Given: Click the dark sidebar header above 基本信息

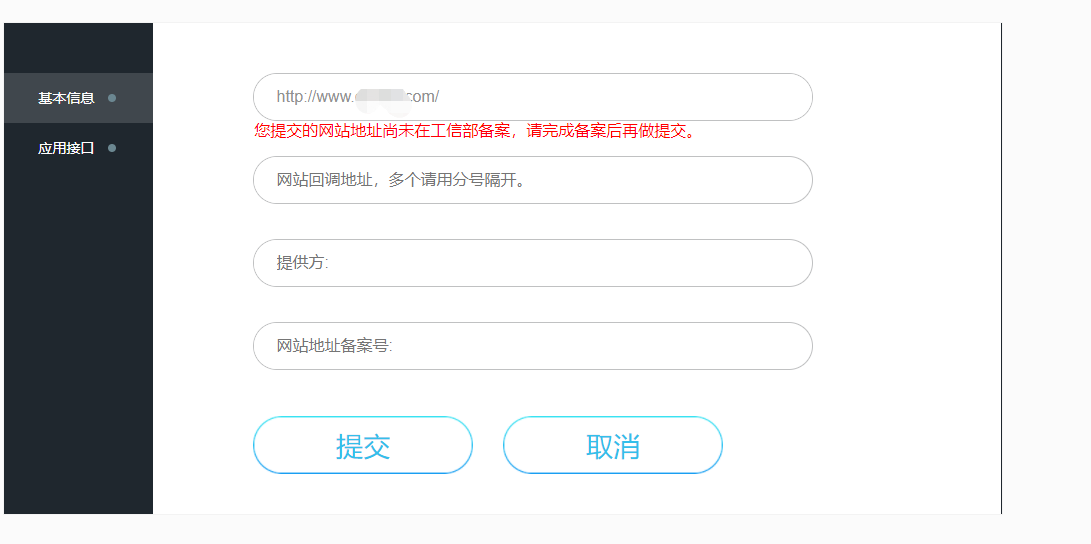Looking at the screenshot, I should point(78,48).
